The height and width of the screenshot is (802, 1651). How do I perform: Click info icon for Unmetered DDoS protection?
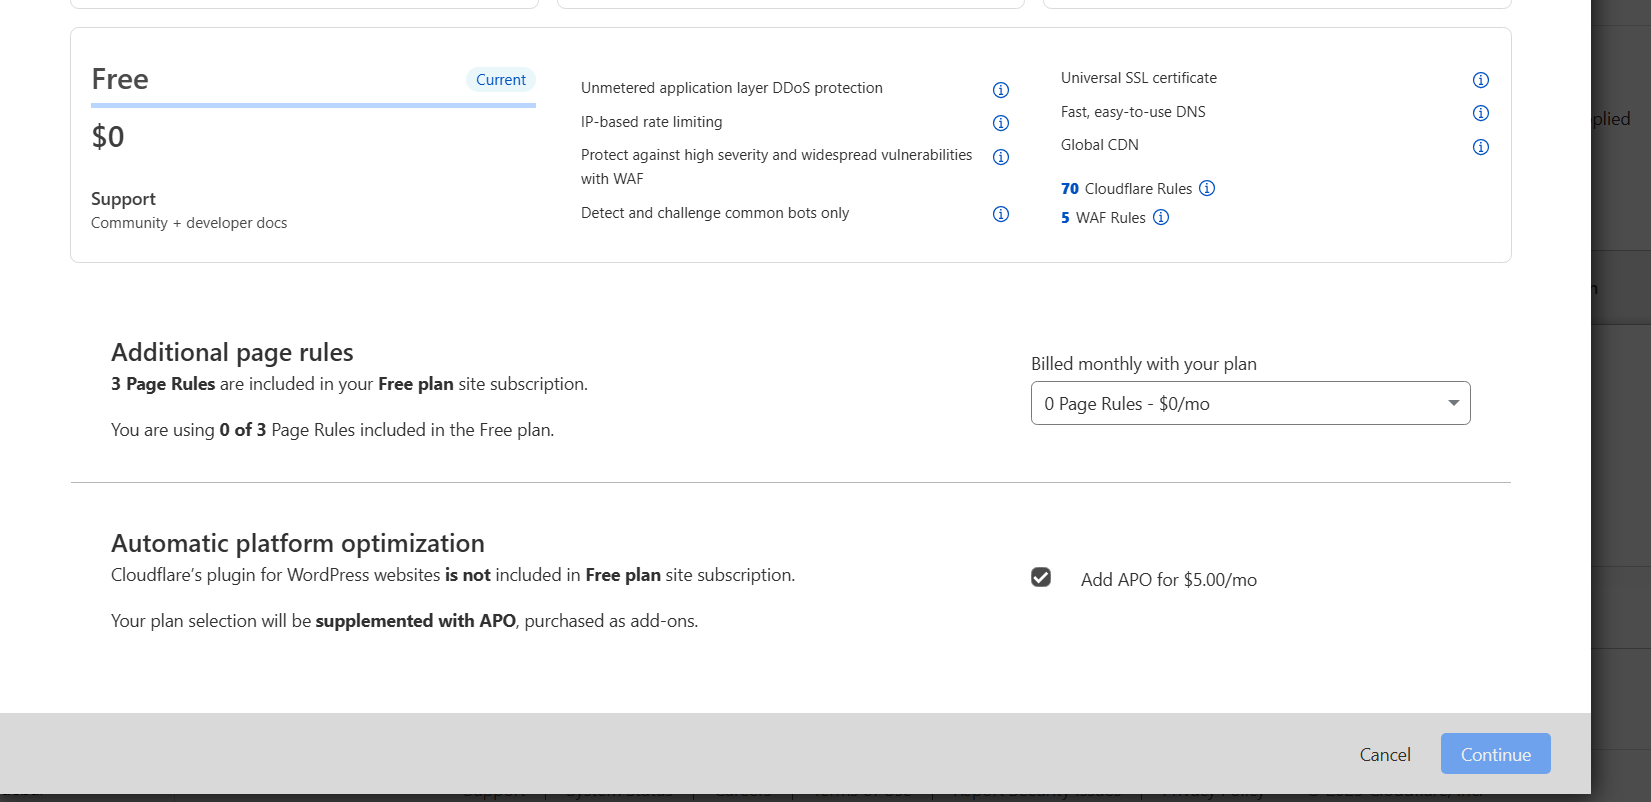coord(1000,90)
